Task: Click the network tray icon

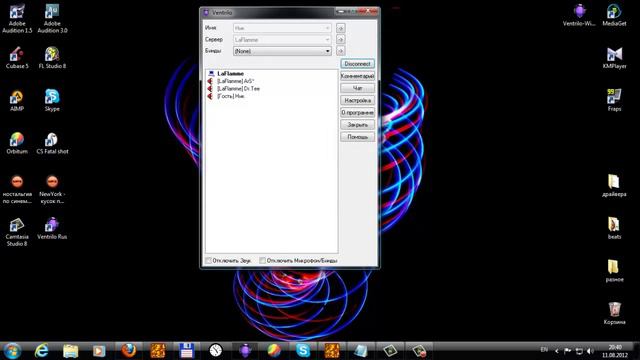Action: tap(579, 351)
